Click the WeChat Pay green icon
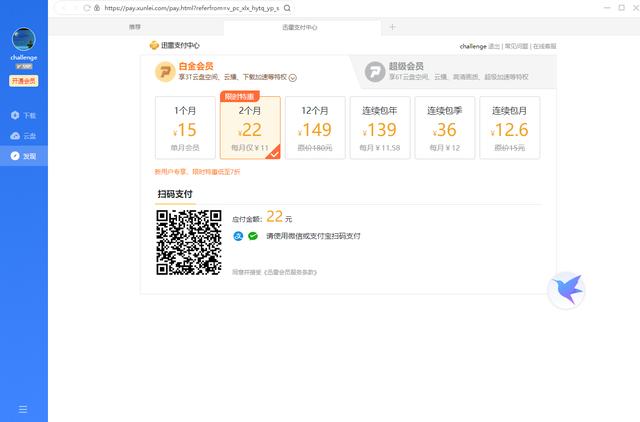The height and width of the screenshot is (422, 640). click(x=253, y=236)
